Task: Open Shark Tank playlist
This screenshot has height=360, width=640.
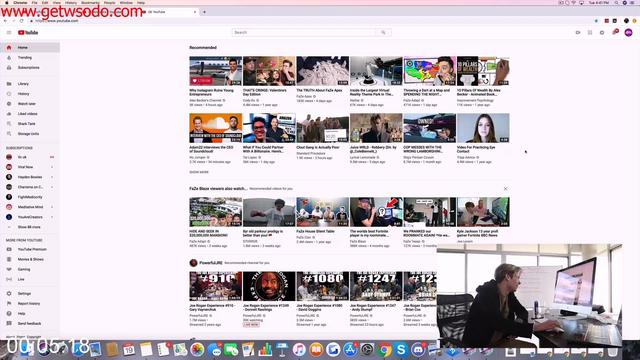Action: [x=30, y=124]
